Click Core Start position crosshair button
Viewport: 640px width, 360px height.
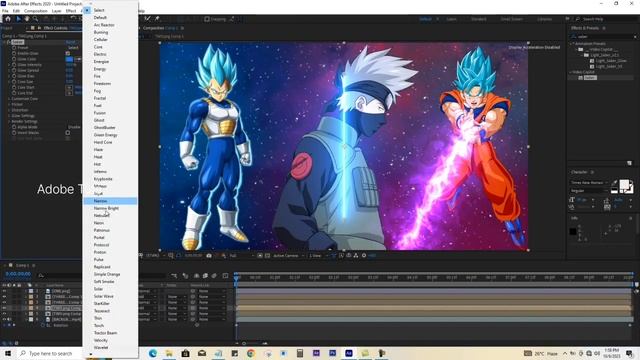[x=69, y=87]
